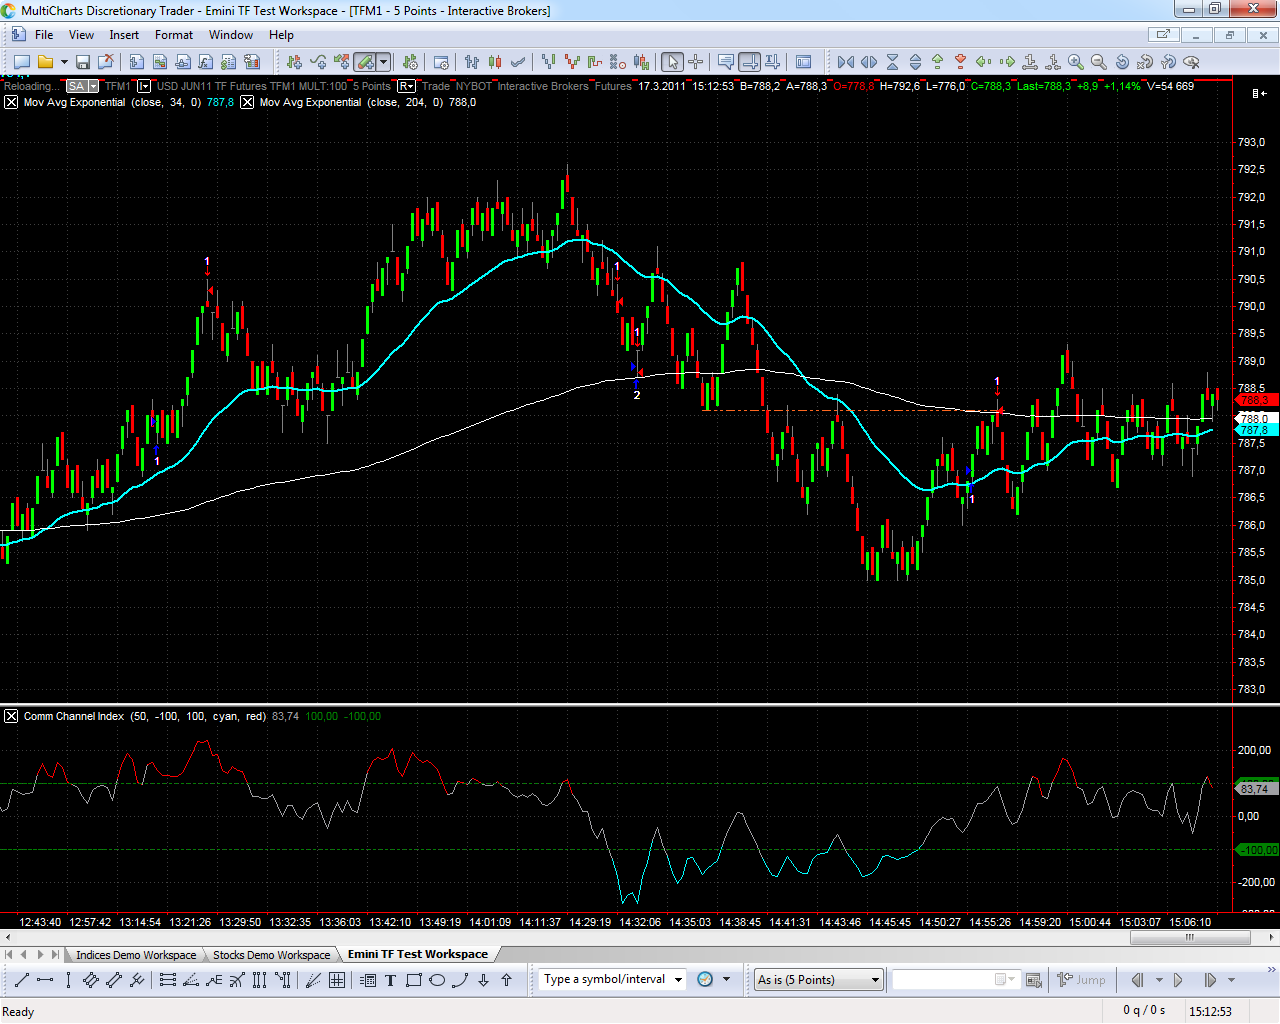Save workspace using the floppy disk icon
The image size is (1280, 1024).
[x=84, y=62]
